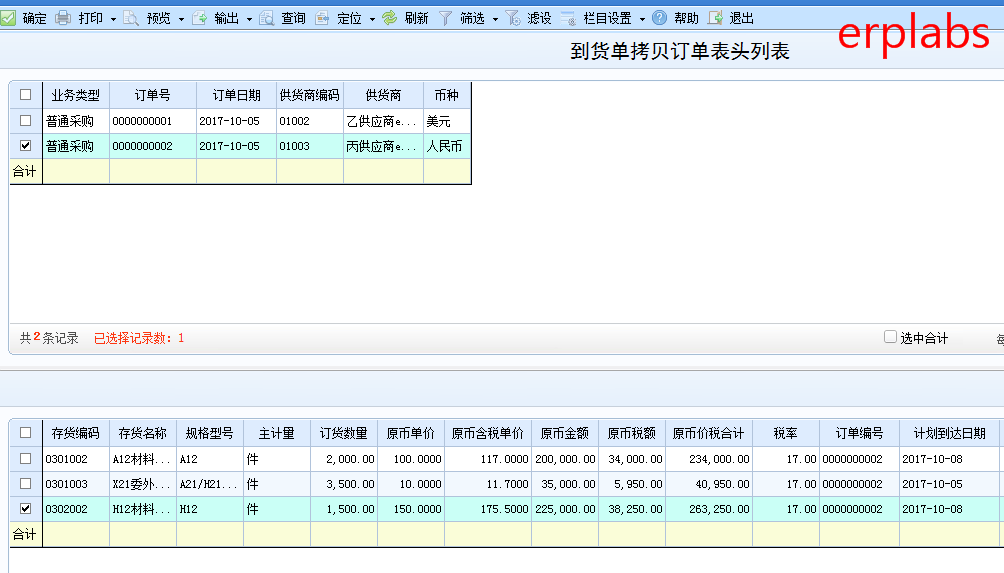
Task: Click the 币种 column header
Action: click(x=447, y=95)
